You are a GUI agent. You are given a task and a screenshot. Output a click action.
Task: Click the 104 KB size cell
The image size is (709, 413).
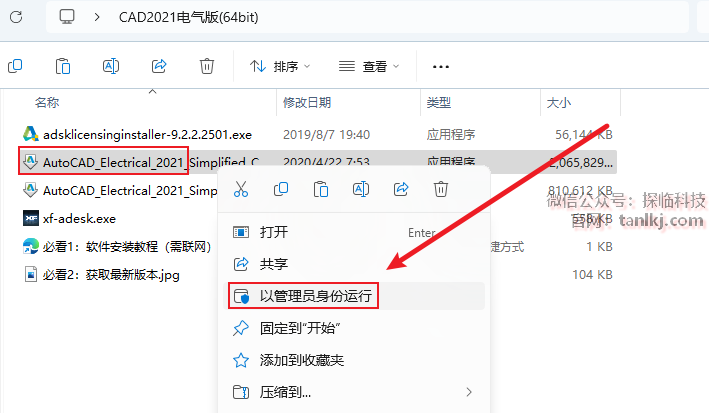click(592, 275)
